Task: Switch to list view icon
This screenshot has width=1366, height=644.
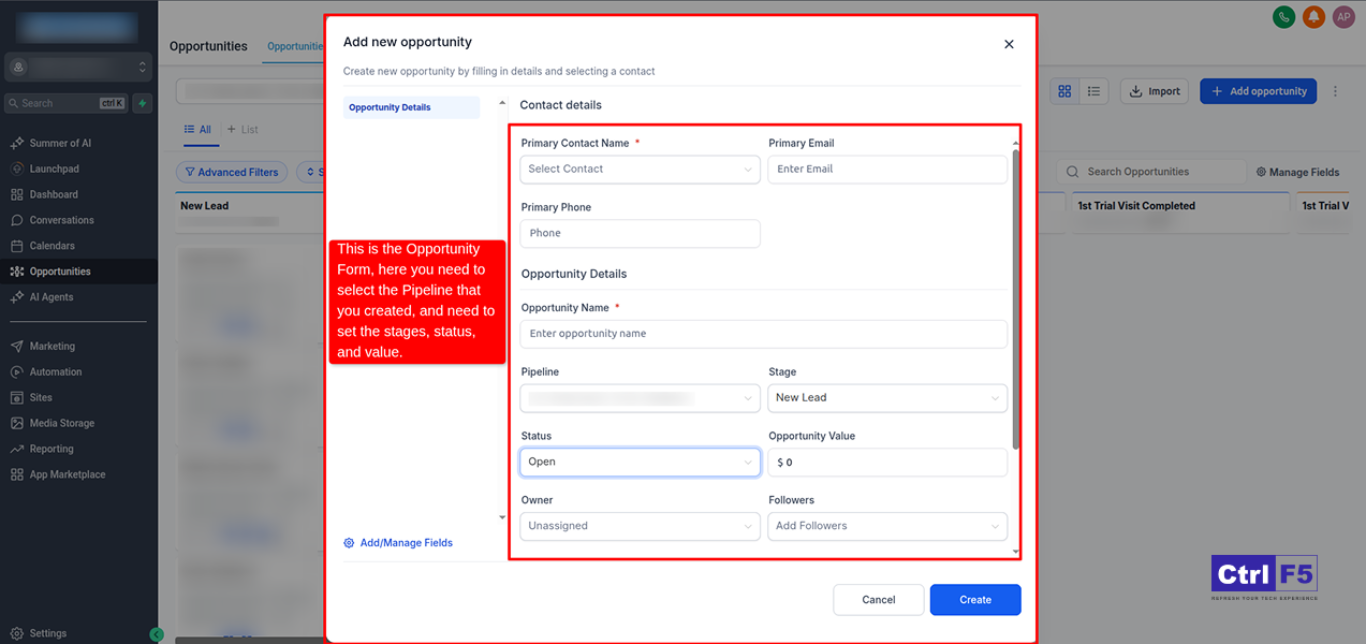Action: 1094,91
